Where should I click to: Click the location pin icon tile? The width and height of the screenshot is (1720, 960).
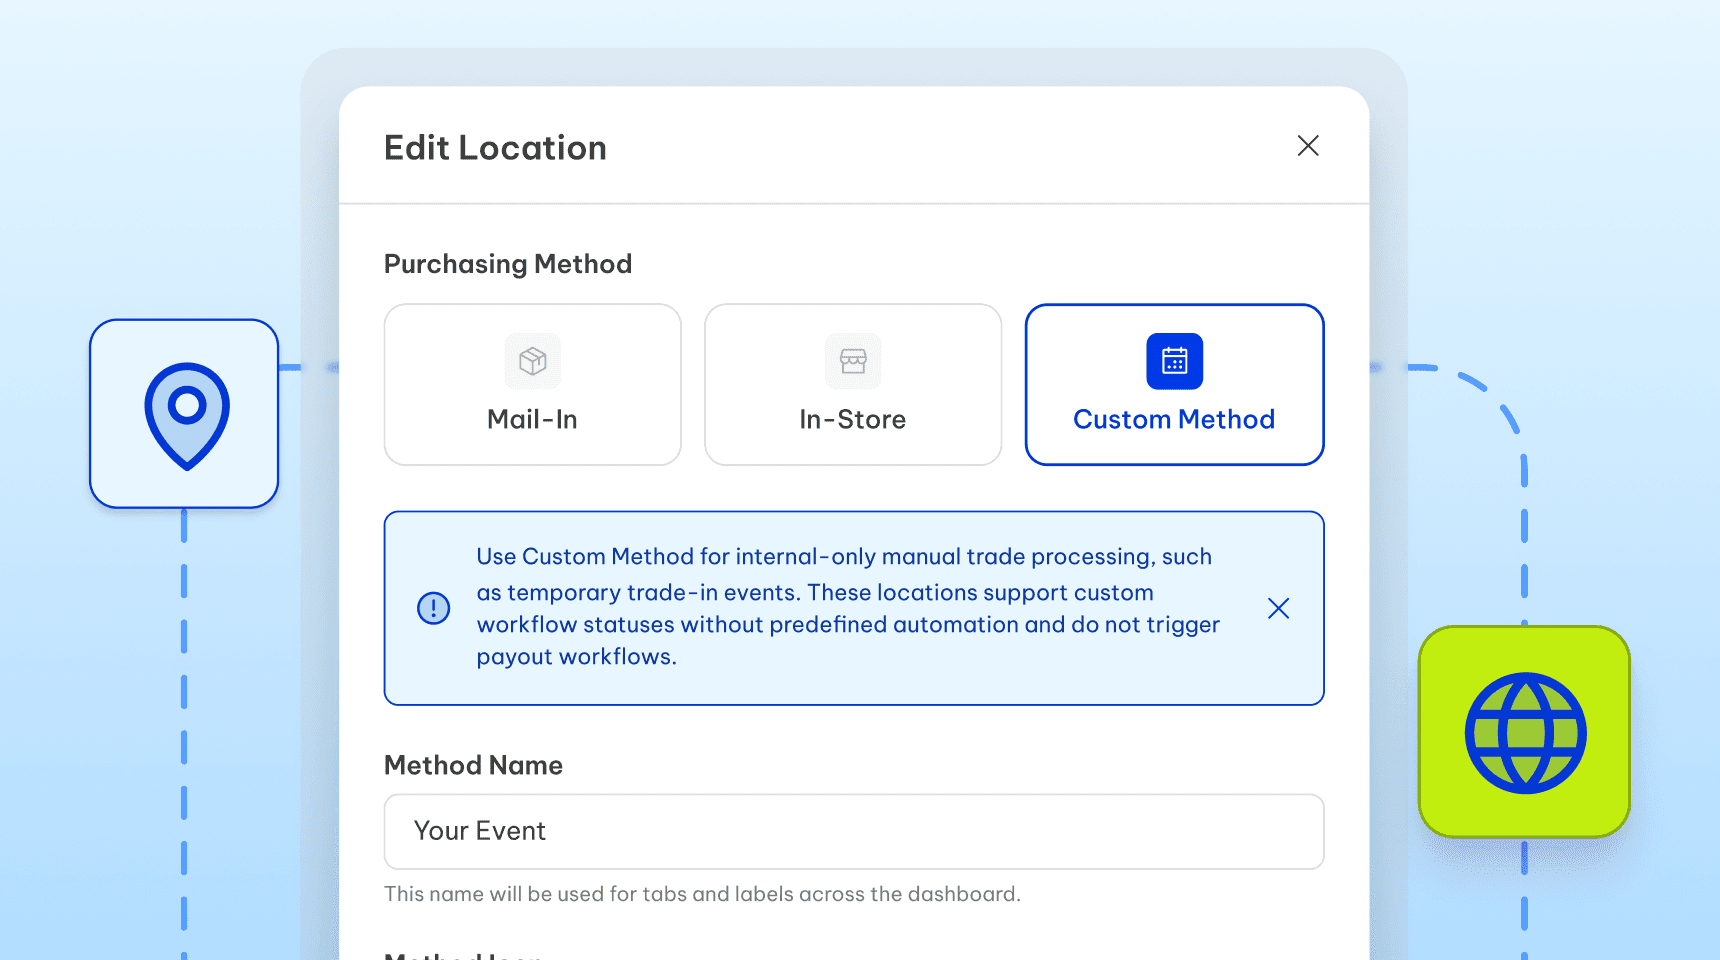coord(184,414)
